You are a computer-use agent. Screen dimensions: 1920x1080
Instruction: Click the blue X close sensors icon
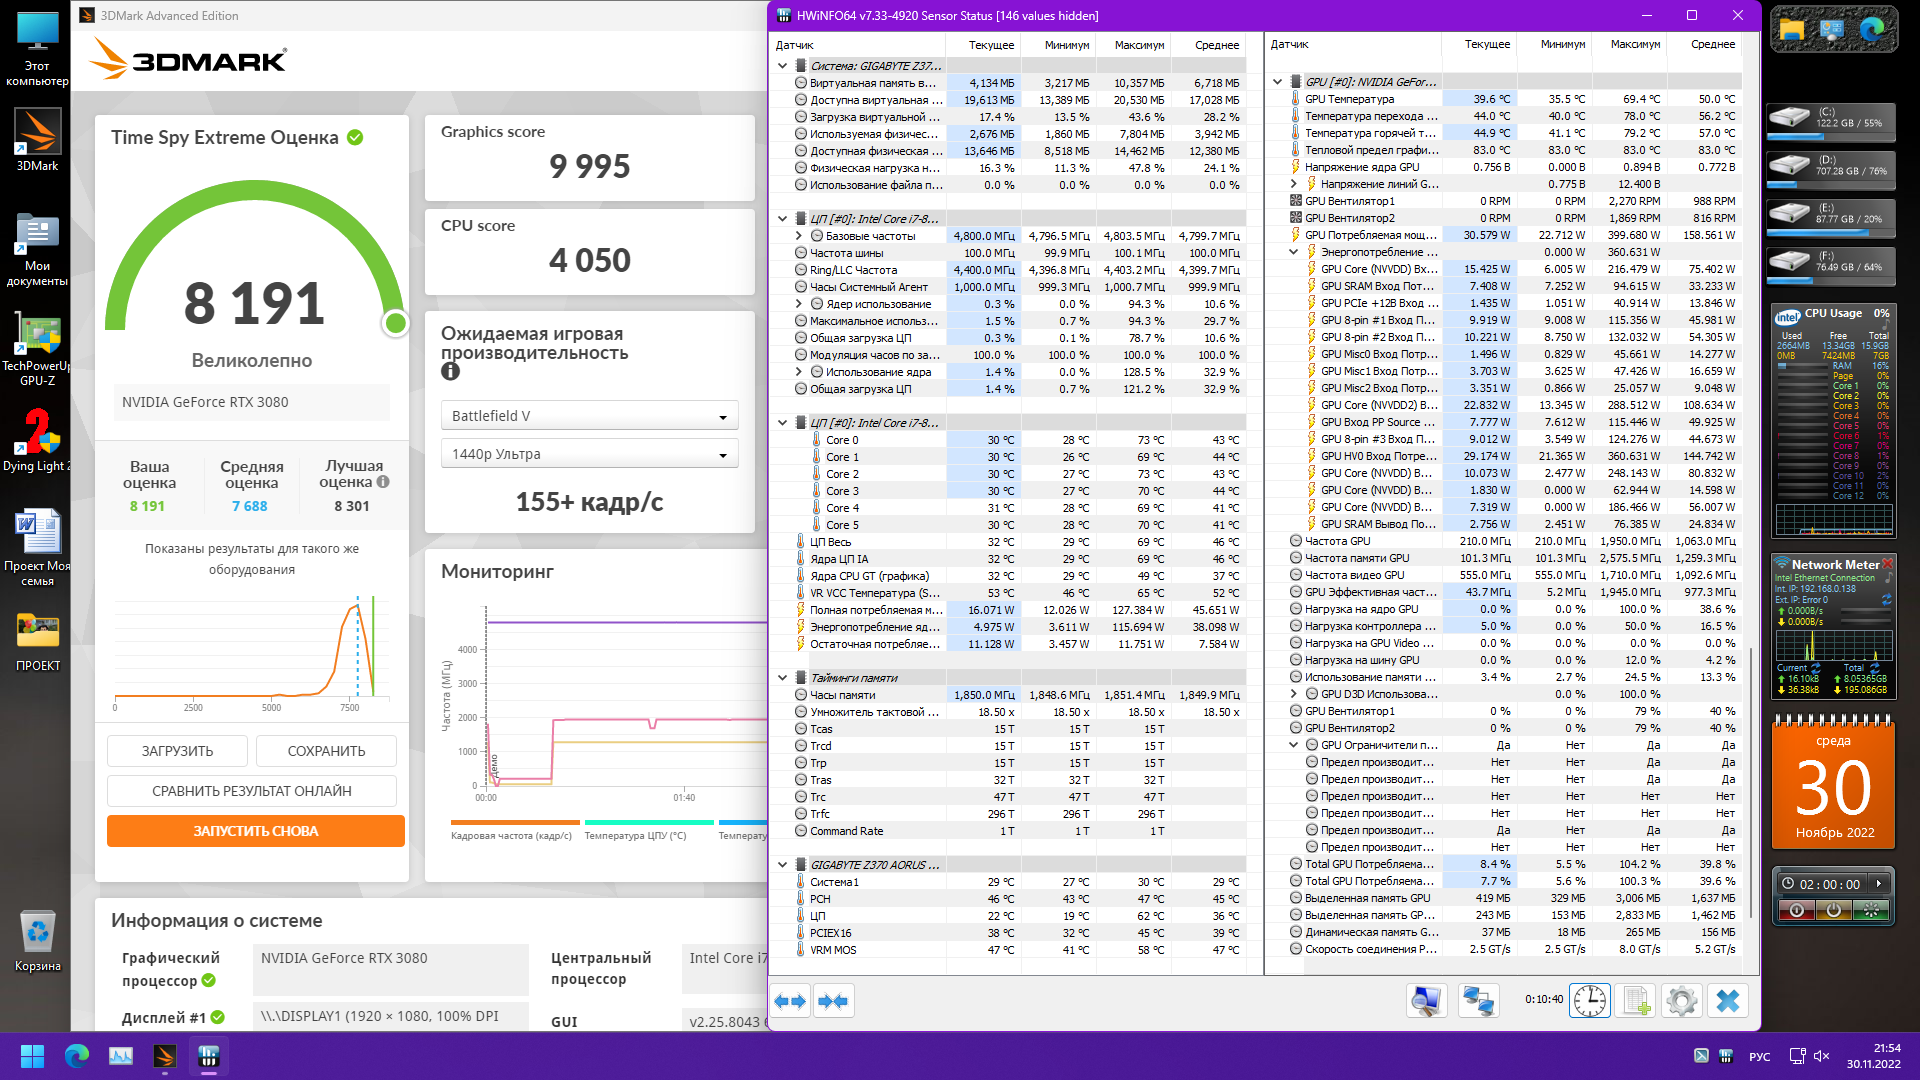(1728, 1001)
